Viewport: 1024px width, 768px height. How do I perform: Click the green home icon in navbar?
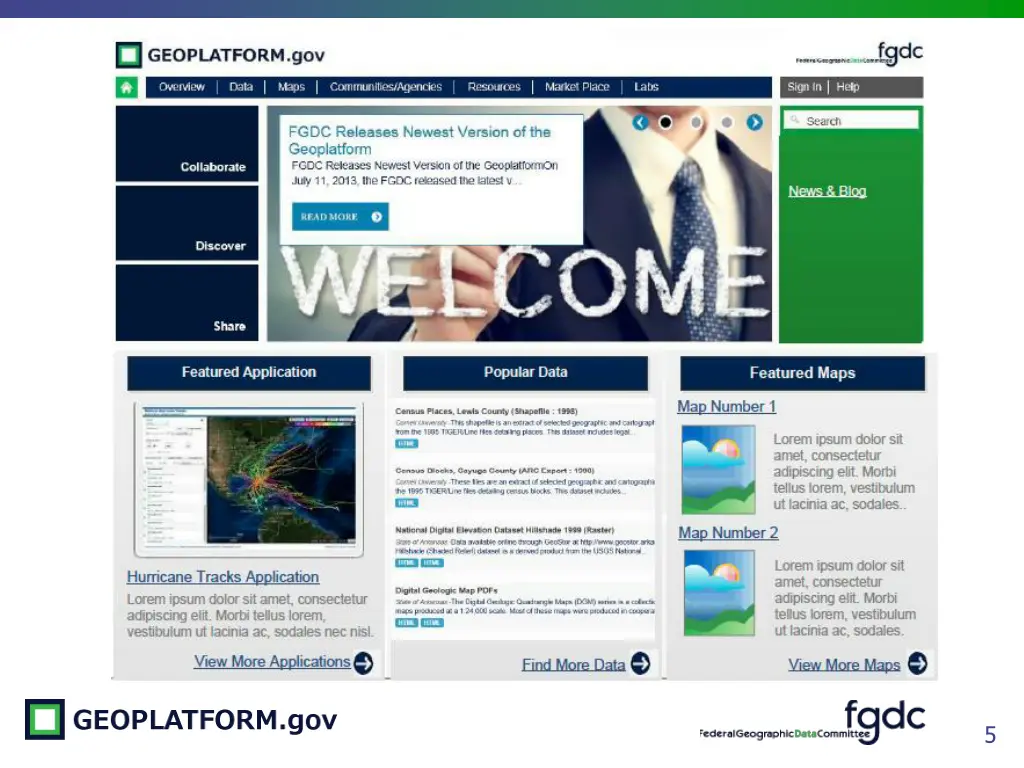click(x=126, y=87)
